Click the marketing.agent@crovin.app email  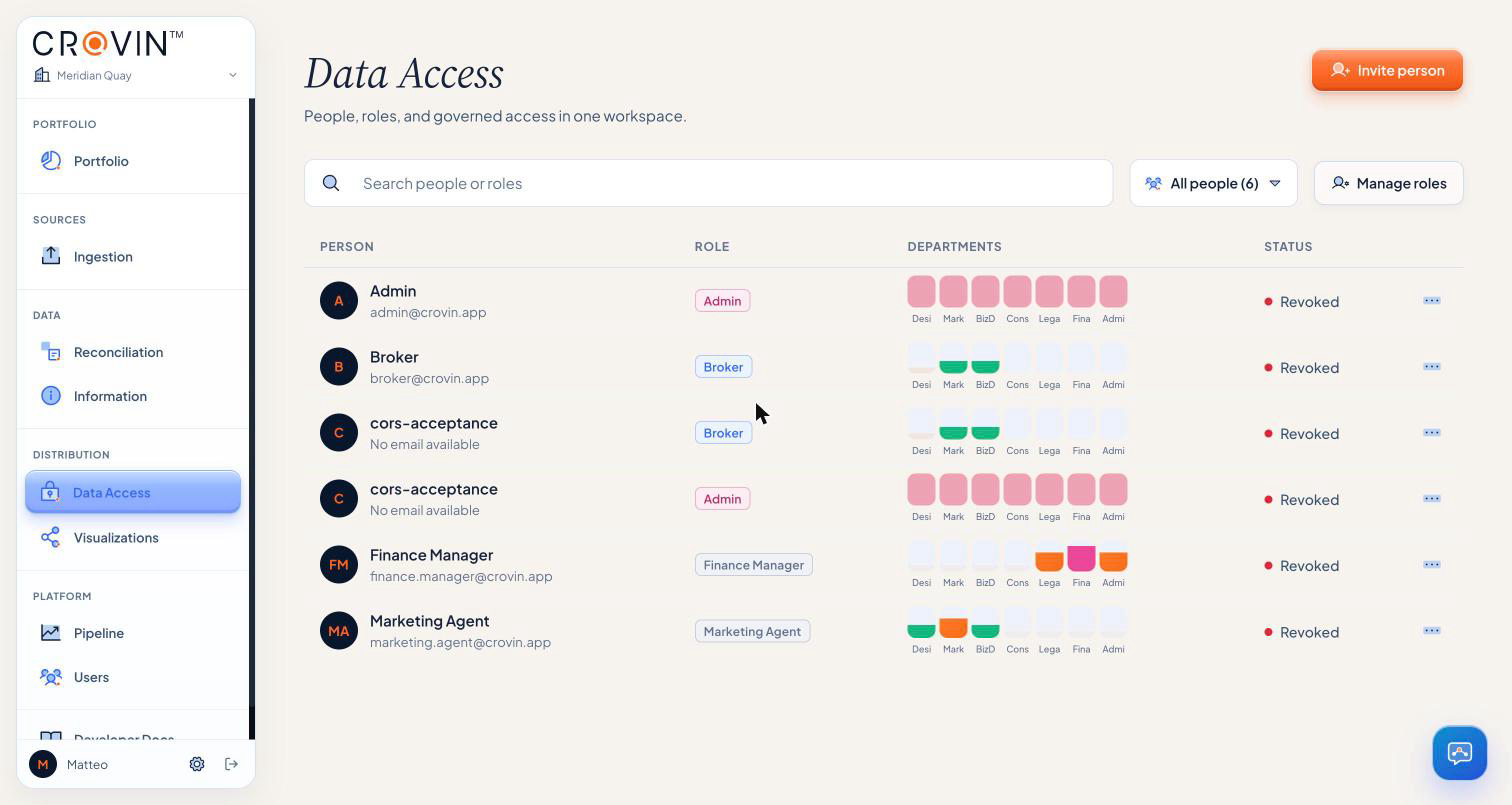(460, 642)
